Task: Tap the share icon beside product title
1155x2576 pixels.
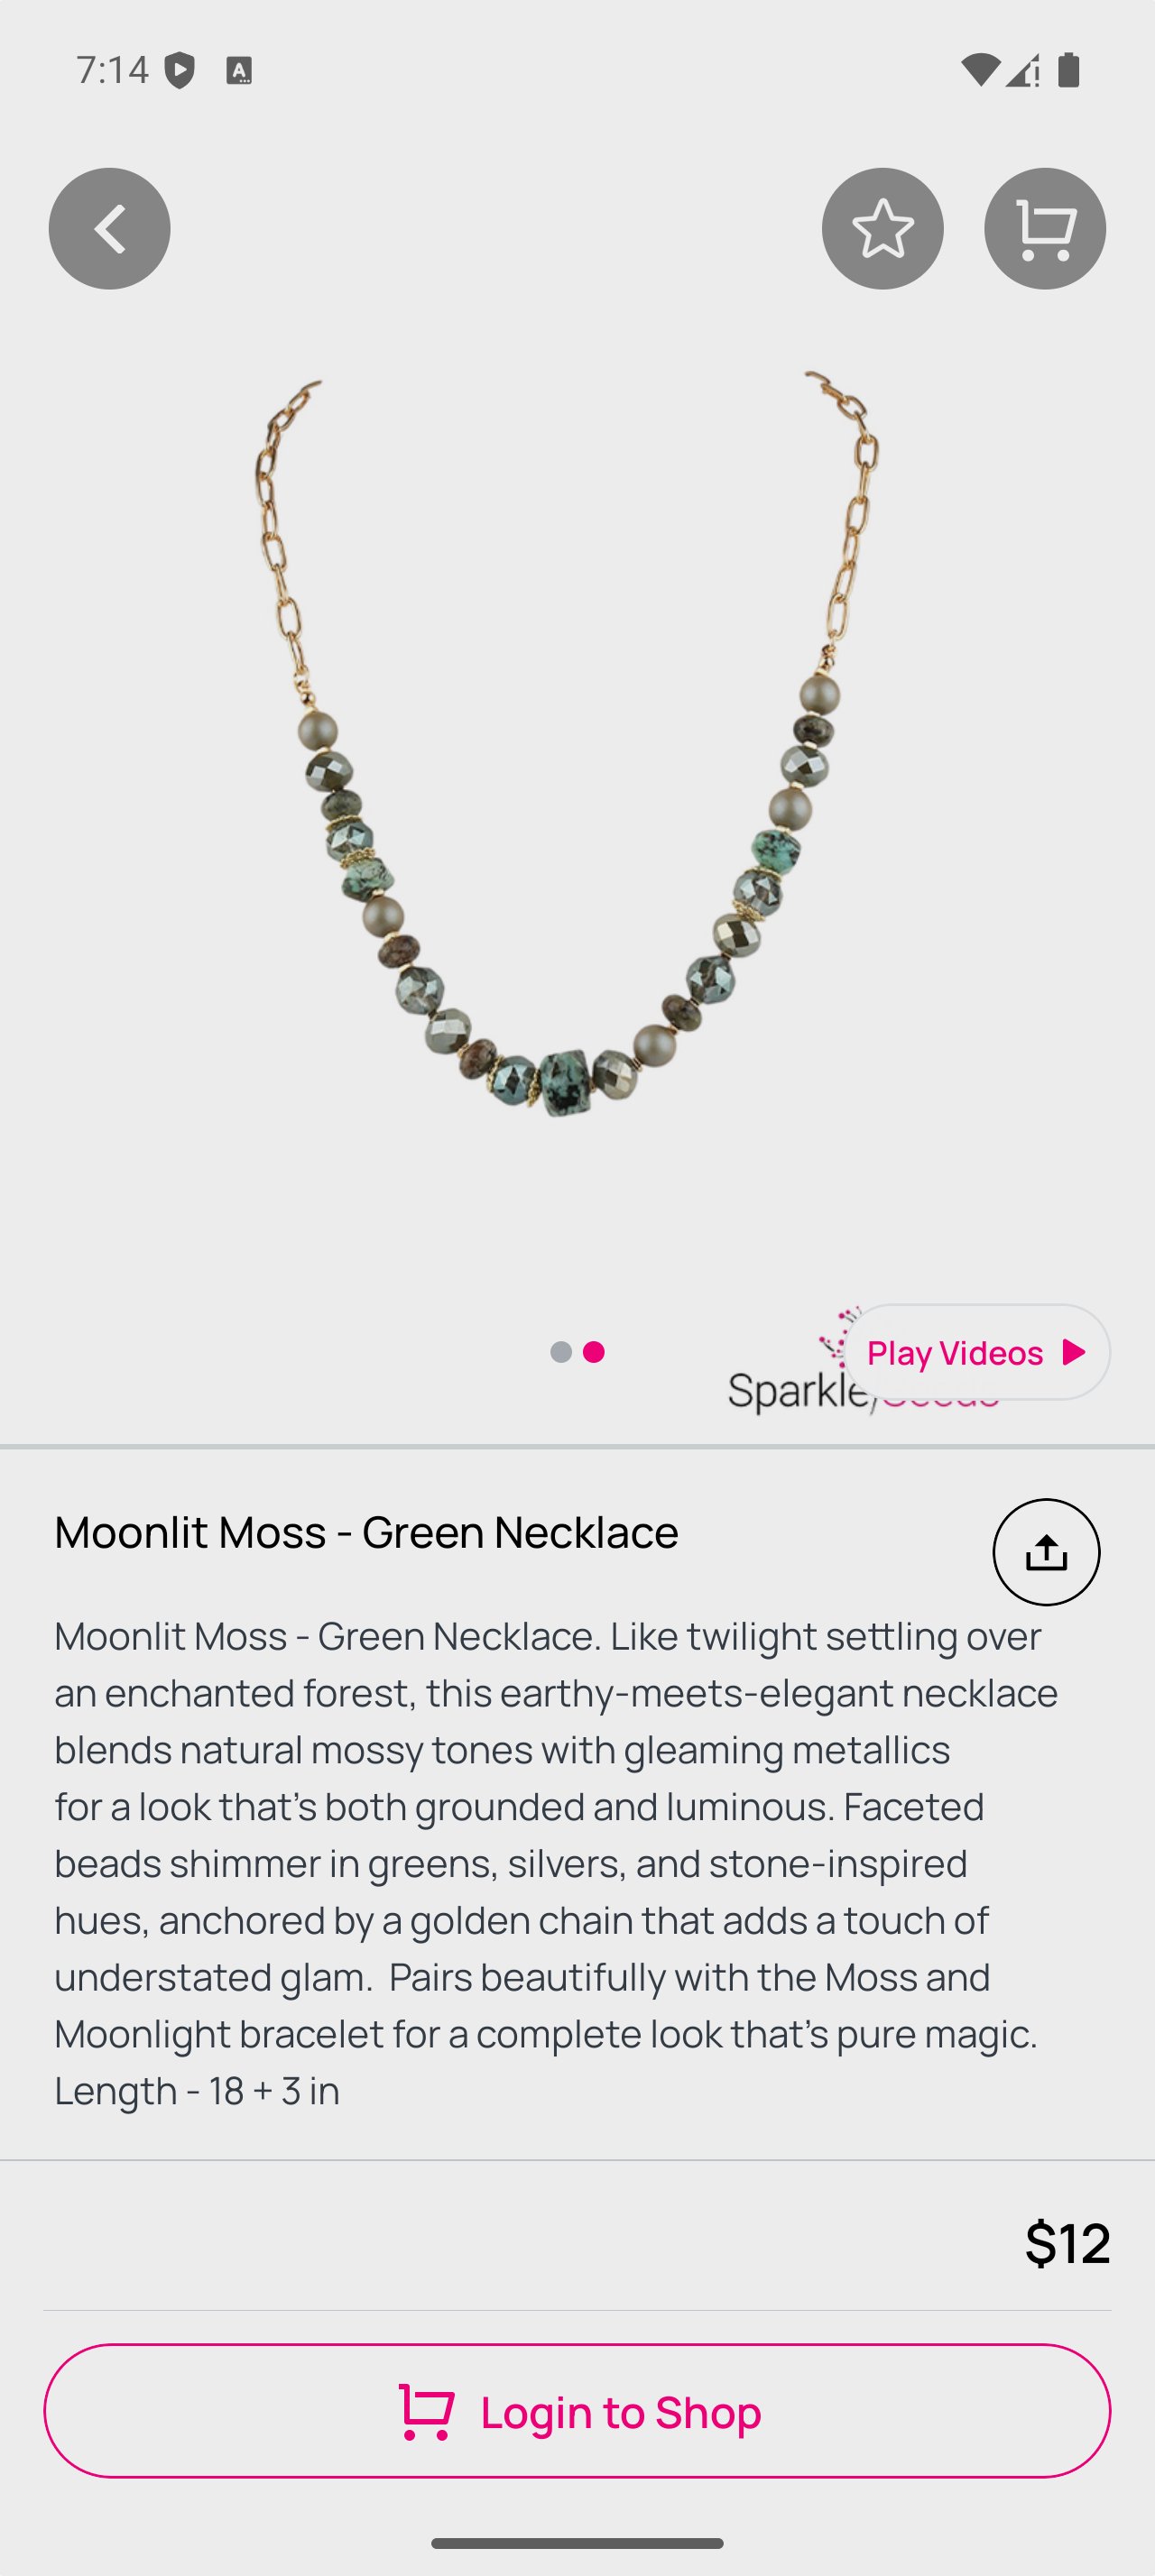Action: (x=1046, y=1552)
